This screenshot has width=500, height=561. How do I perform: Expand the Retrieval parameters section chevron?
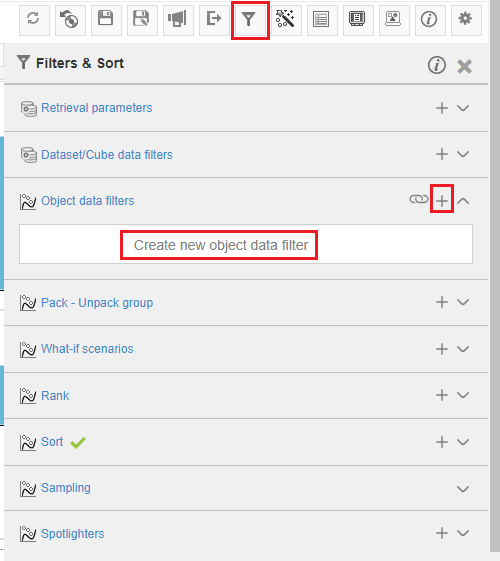tap(463, 108)
